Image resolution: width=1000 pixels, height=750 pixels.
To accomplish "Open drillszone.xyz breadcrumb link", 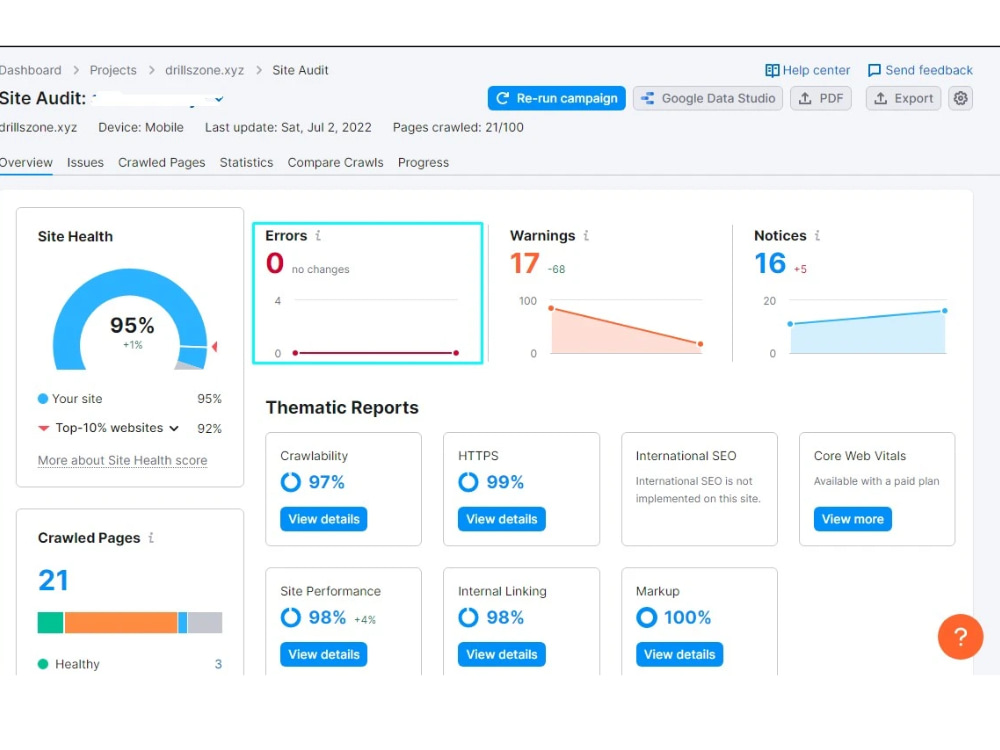I will coord(204,70).
